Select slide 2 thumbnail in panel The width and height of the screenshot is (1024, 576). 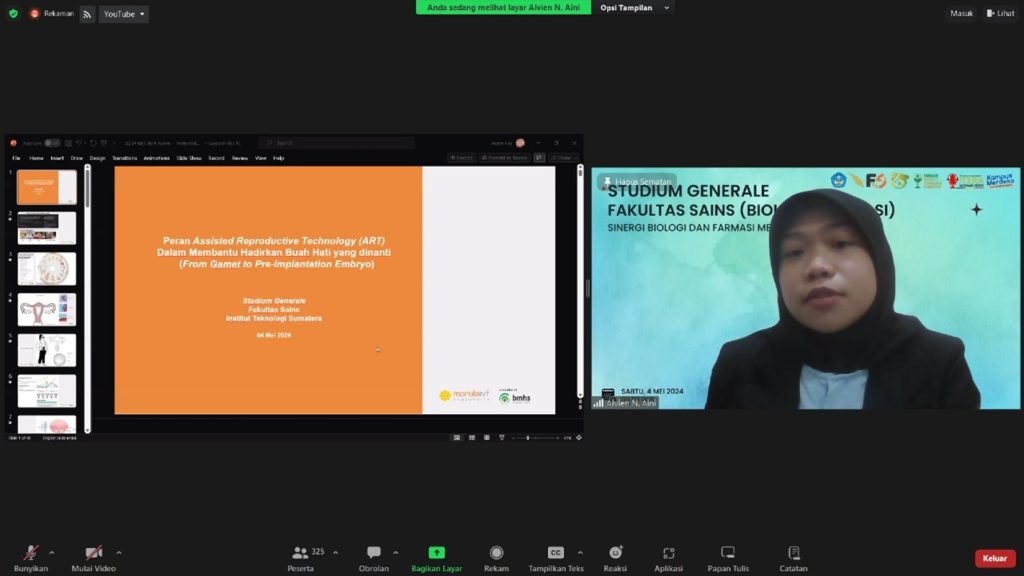[46, 227]
